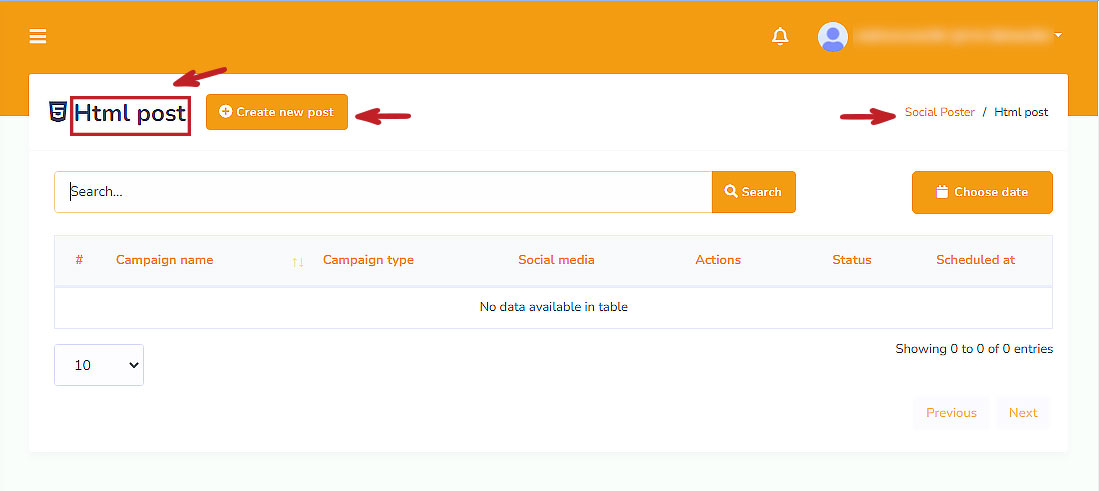Image resolution: width=1099 pixels, height=491 pixels.
Task: Follow the Social Poster breadcrumb link
Action: pyautogui.click(x=939, y=112)
